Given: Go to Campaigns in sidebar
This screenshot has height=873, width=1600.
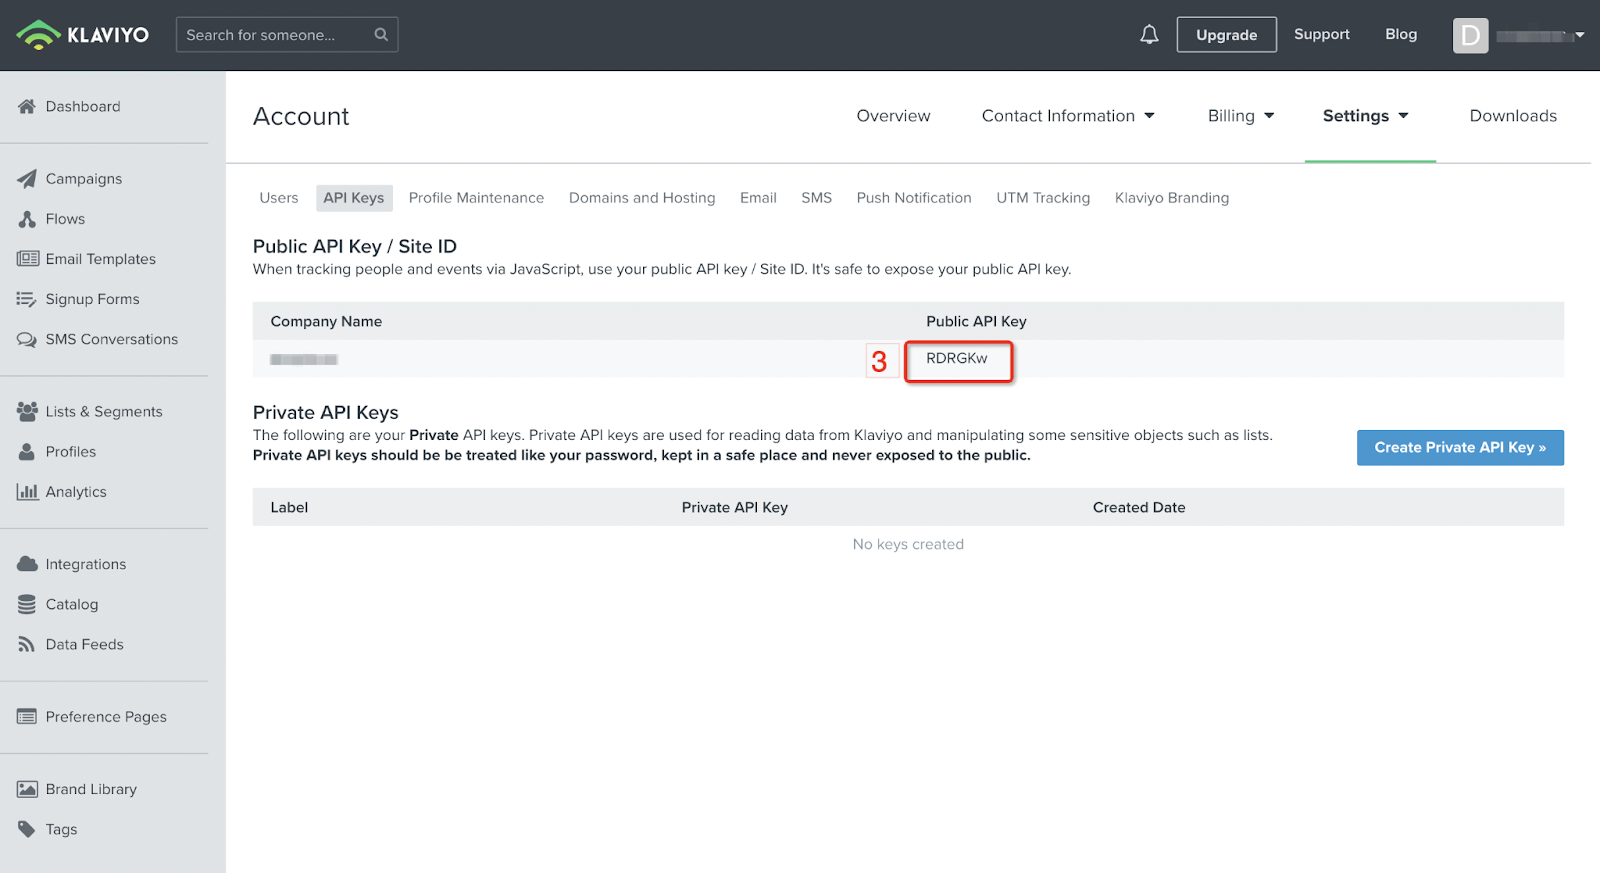Looking at the screenshot, I should click(84, 179).
